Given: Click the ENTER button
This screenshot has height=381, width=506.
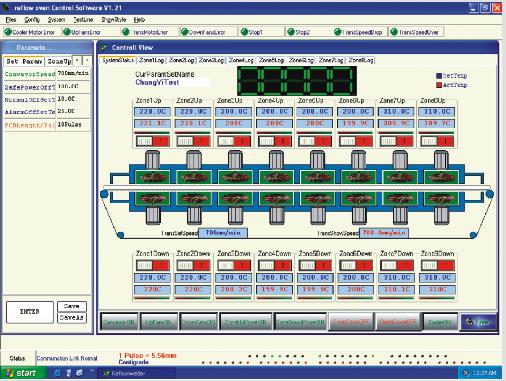Looking at the screenshot, I should [x=30, y=312].
